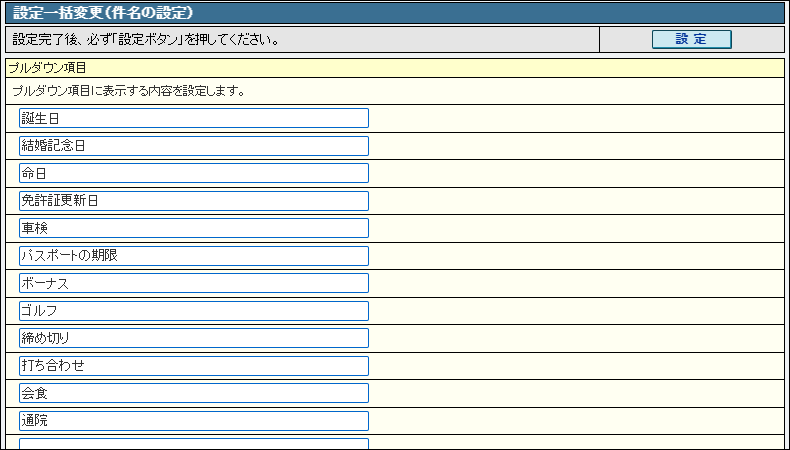This screenshot has width=790, height=450.
Task: Edit the 免許証更新日 field
Action: 194,201
